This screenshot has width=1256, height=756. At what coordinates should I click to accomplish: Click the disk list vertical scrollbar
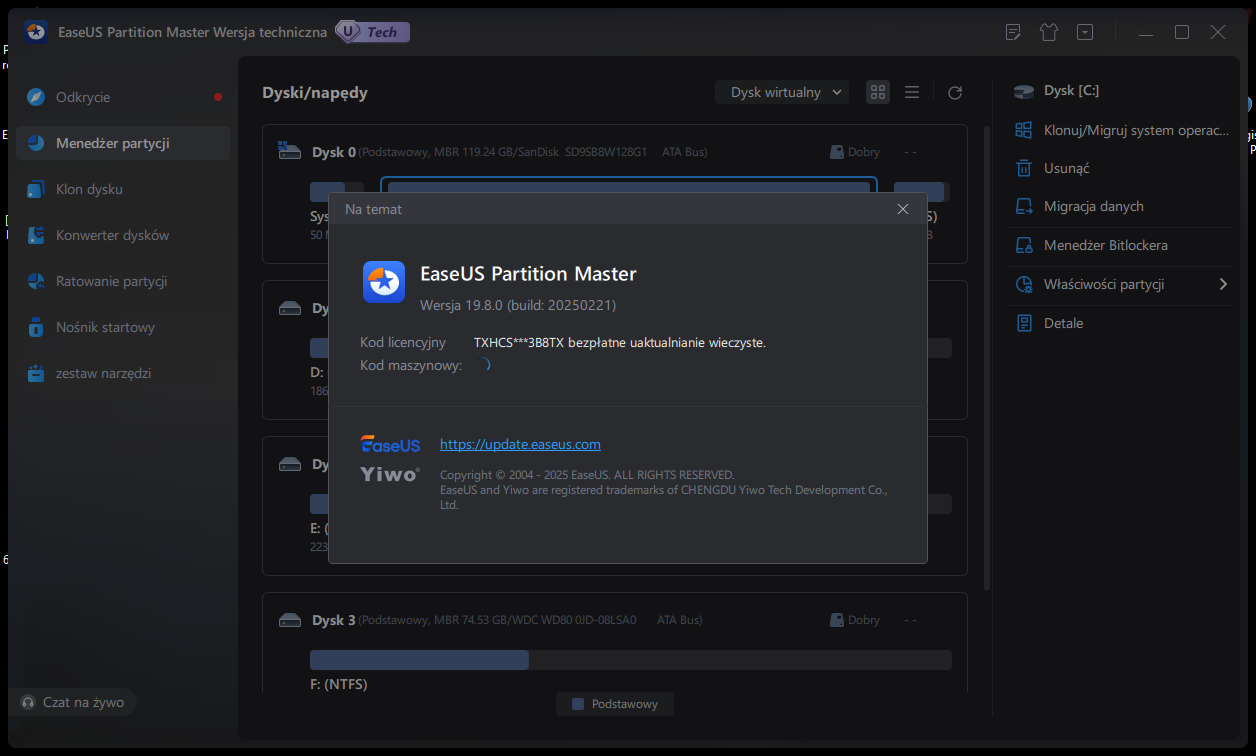coord(985,358)
